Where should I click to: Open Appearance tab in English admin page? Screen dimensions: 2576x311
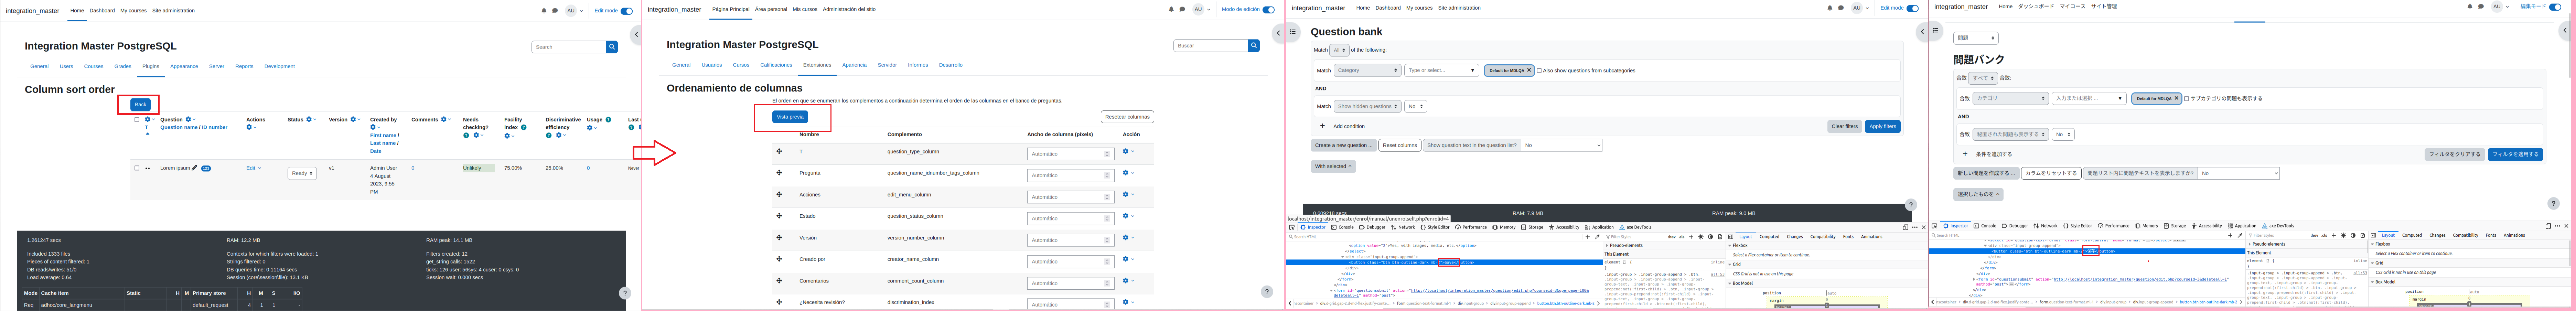[x=184, y=66]
